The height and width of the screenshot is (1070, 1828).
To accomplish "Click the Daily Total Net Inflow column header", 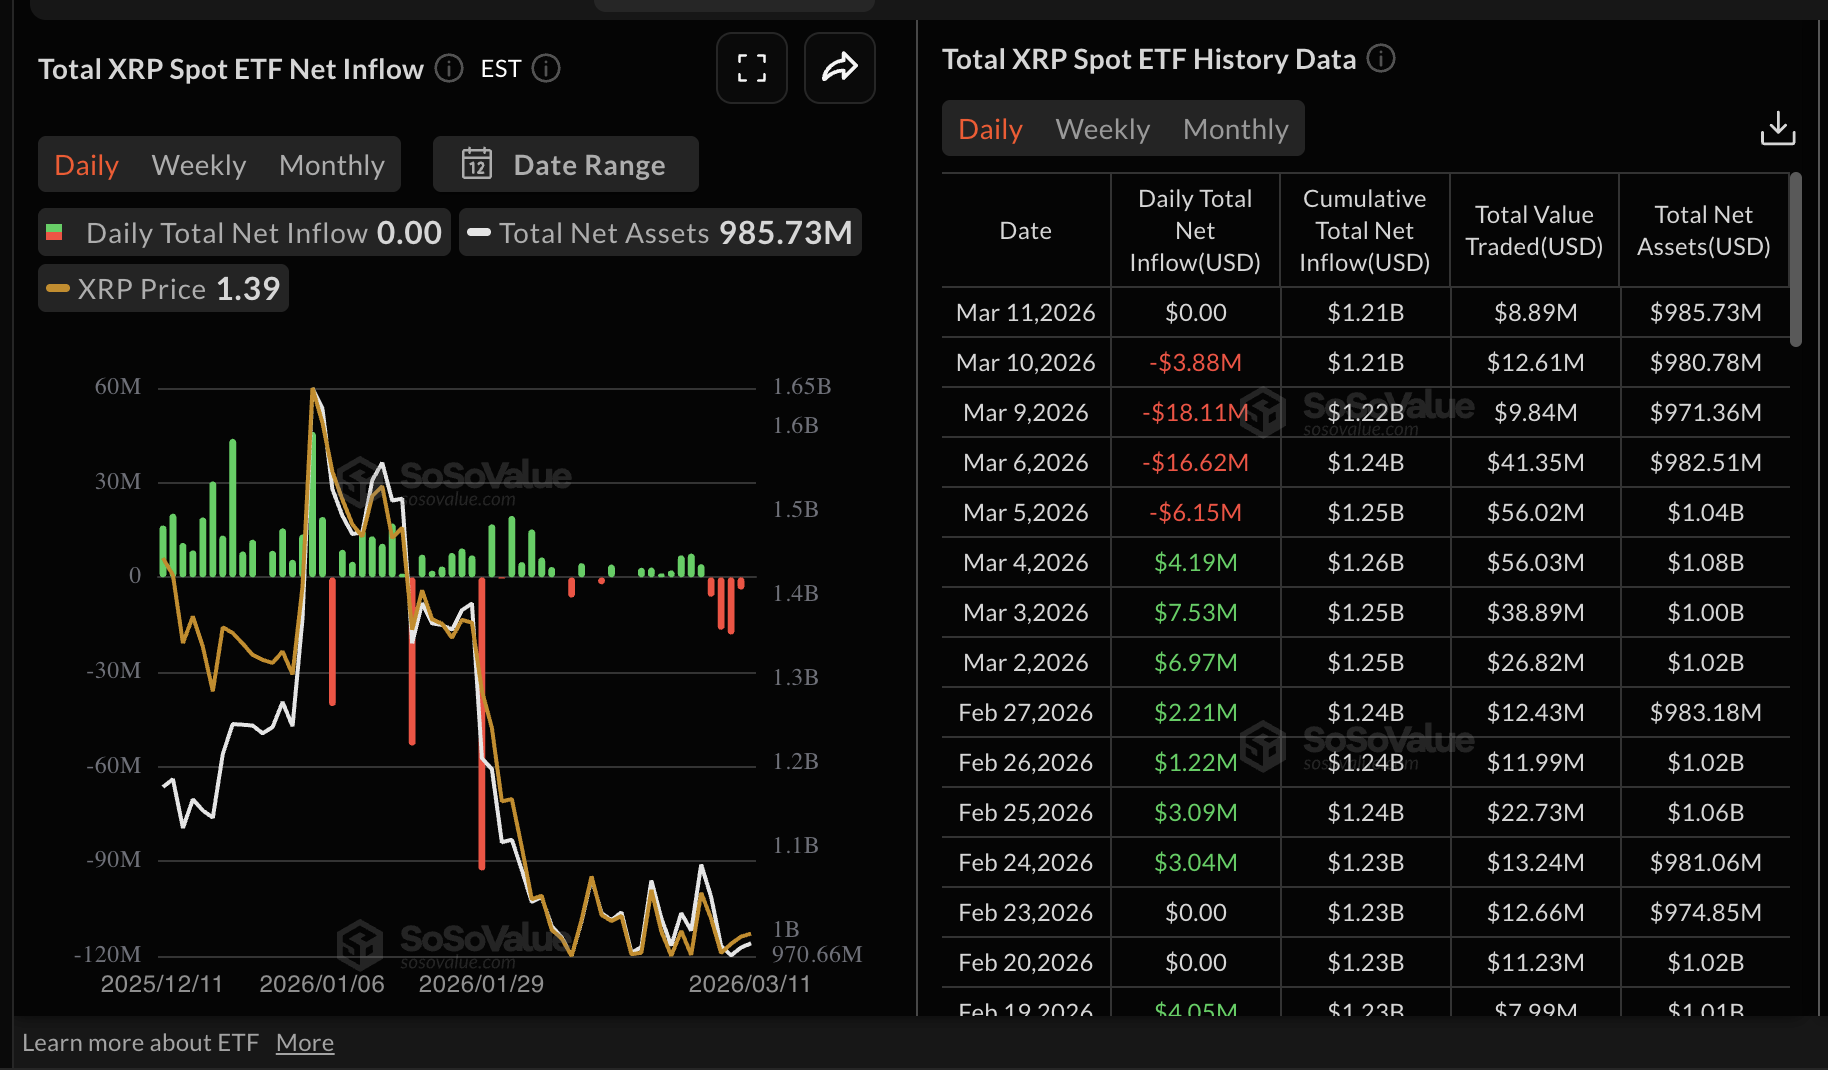I will (x=1194, y=231).
